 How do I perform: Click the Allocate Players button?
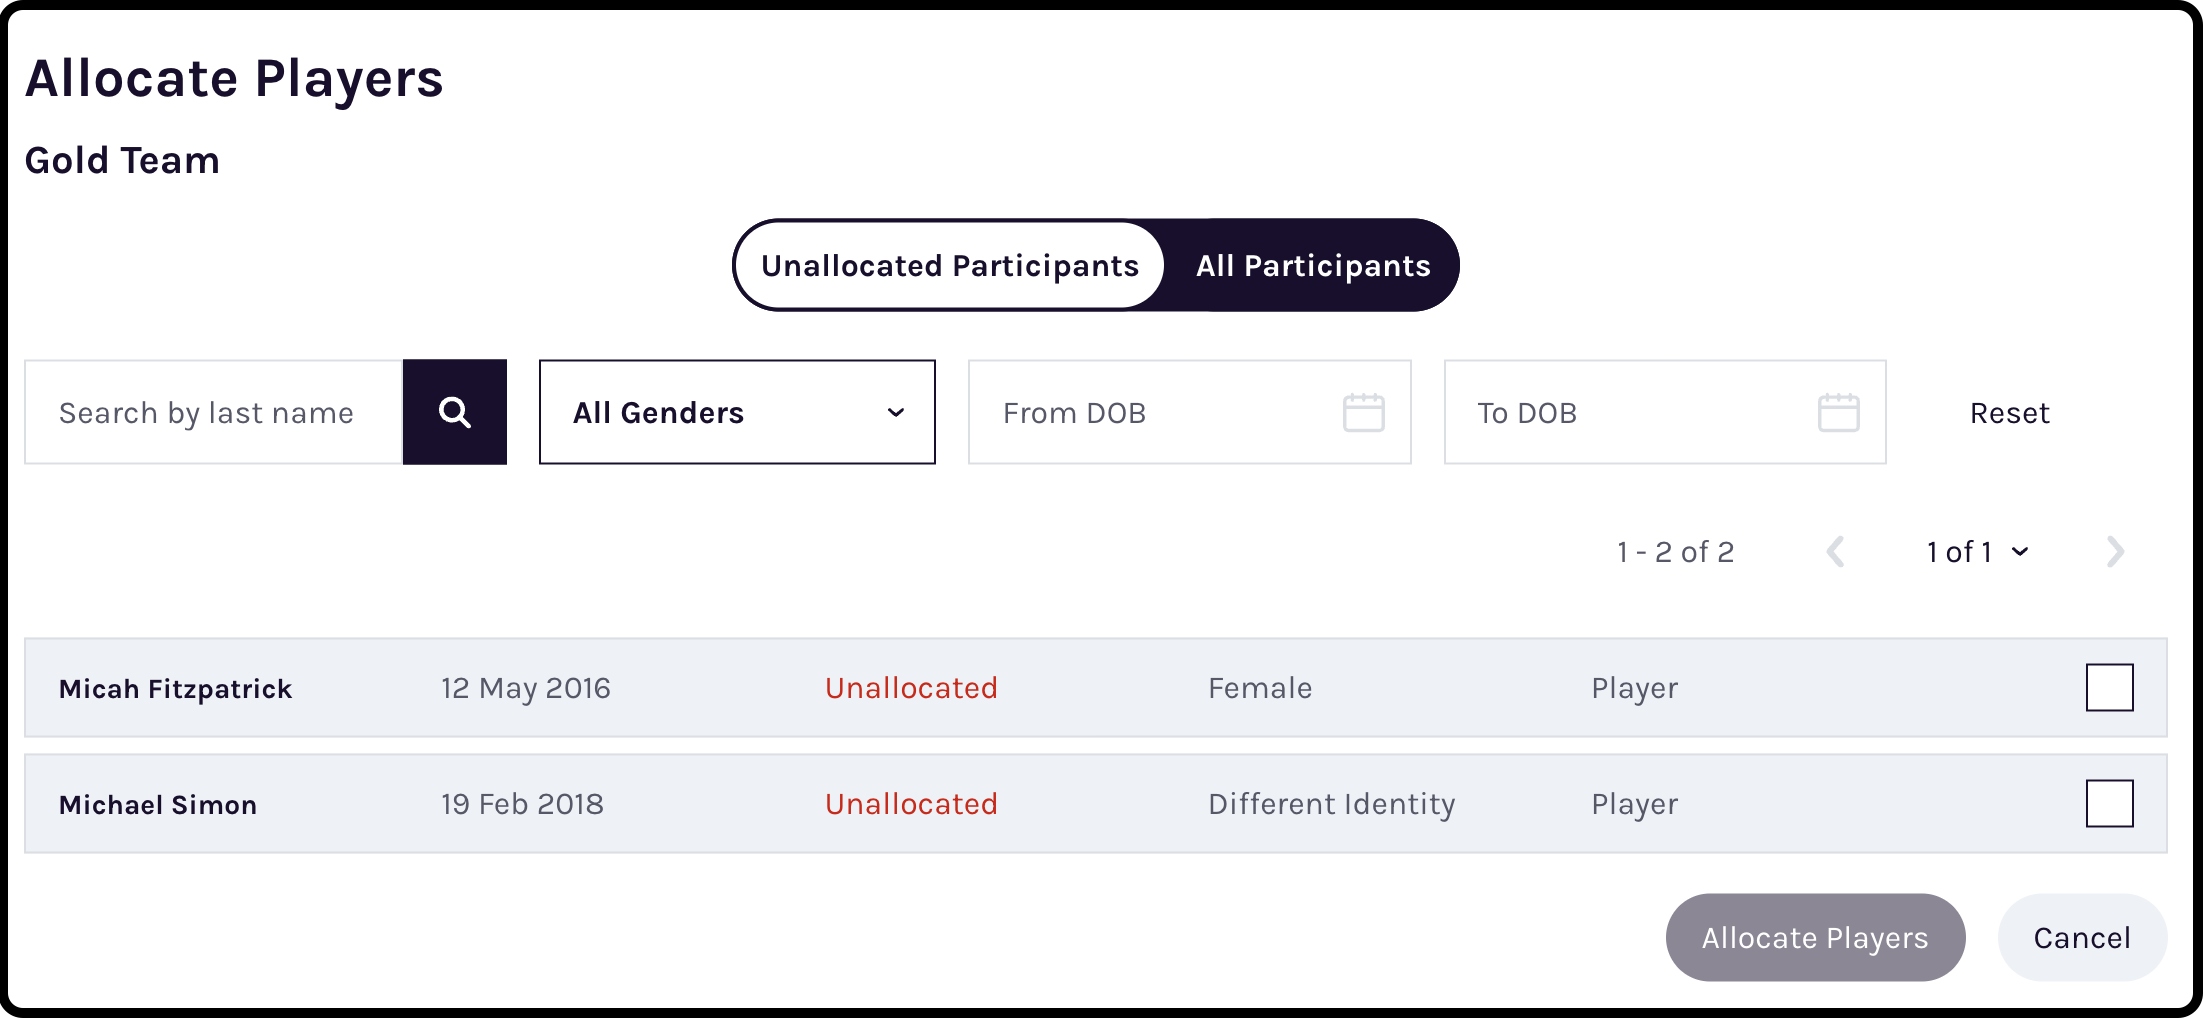pyautogui.click(x=1815, y=937)
